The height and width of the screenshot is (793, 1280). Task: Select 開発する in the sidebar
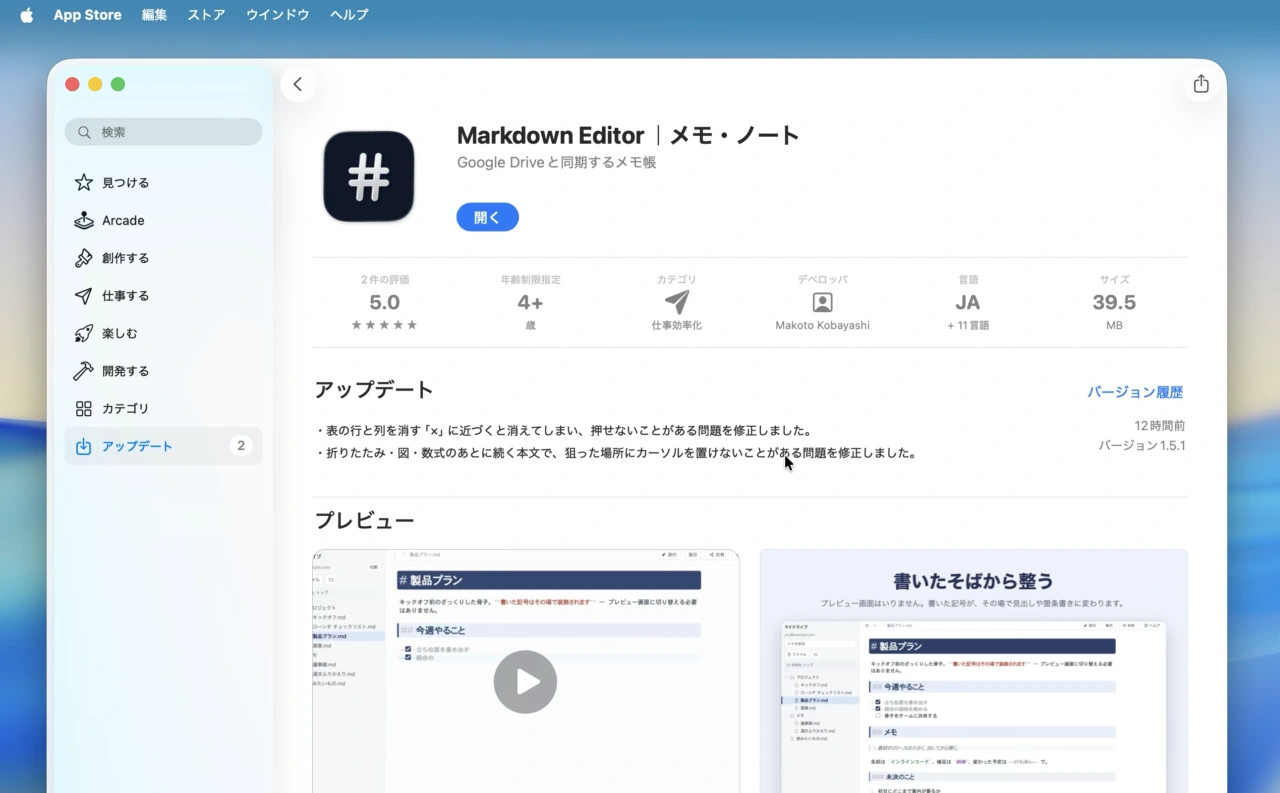pos(164,371)
